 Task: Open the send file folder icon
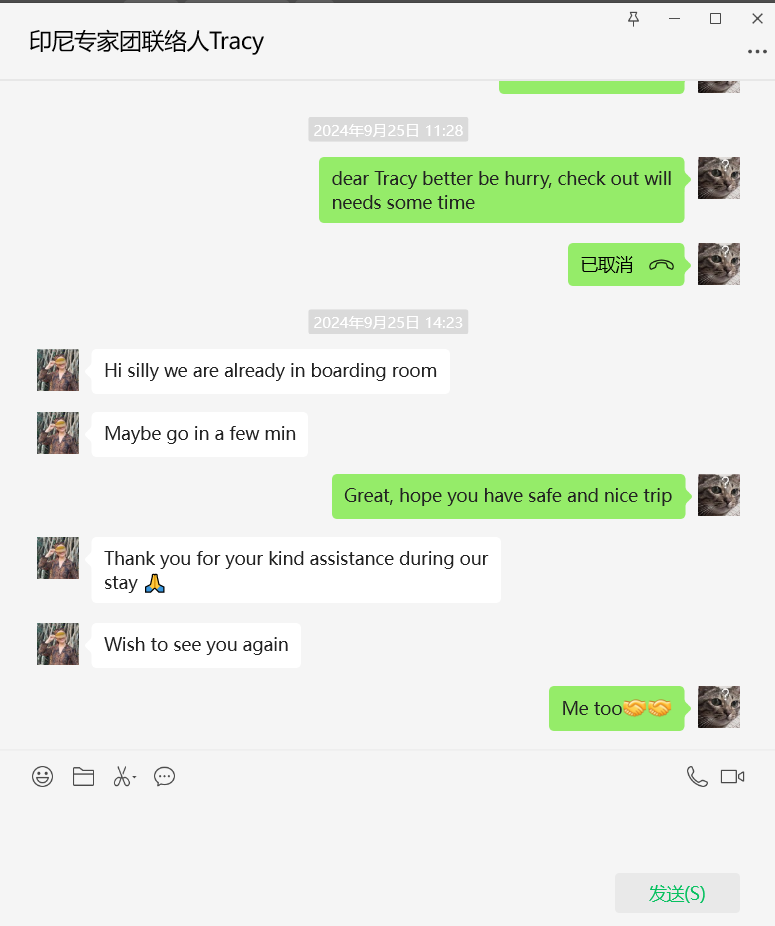click(x=83, y=777)
